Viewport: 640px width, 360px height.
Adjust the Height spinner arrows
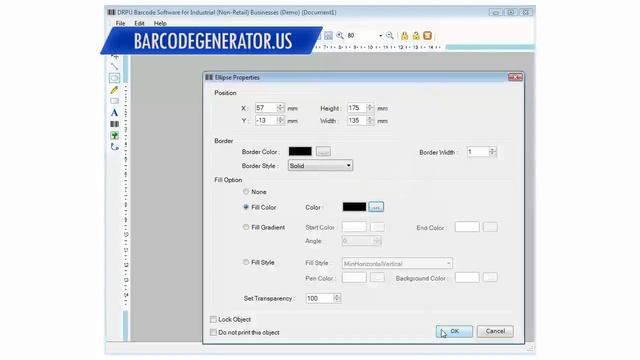tap(370, 108)
